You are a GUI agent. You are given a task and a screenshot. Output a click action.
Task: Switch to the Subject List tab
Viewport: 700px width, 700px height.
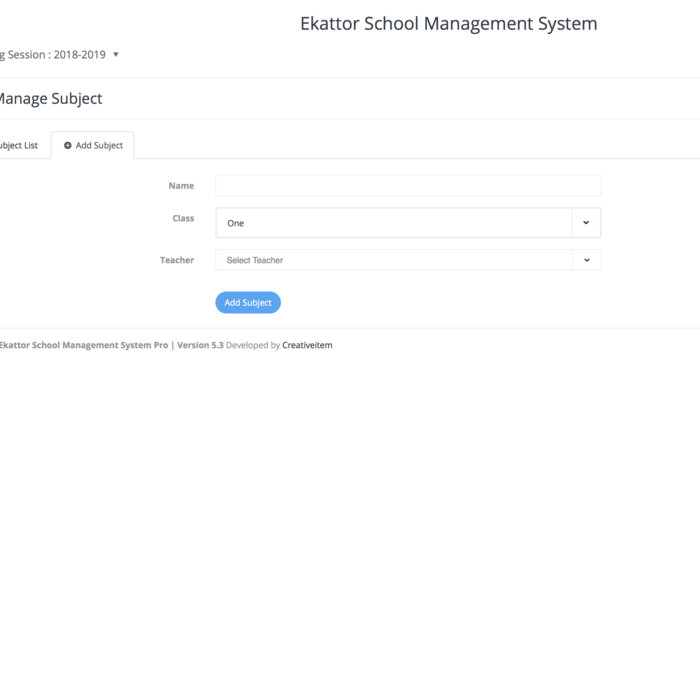coord(18,146)
